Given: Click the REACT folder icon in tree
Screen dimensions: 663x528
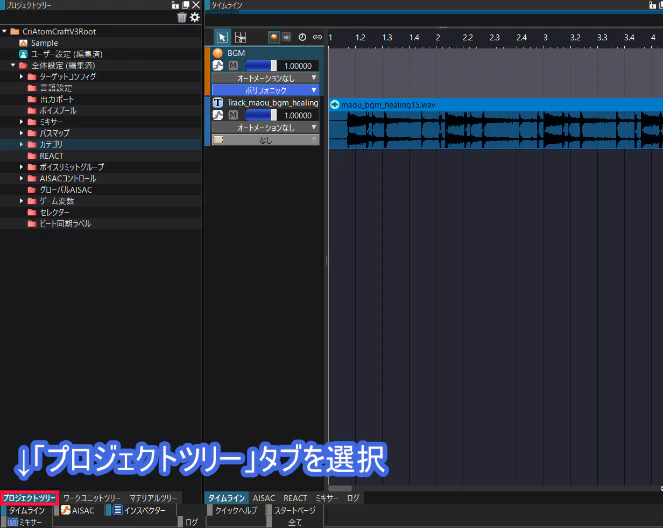Looking at the screenshot, I should click(32, 156).
